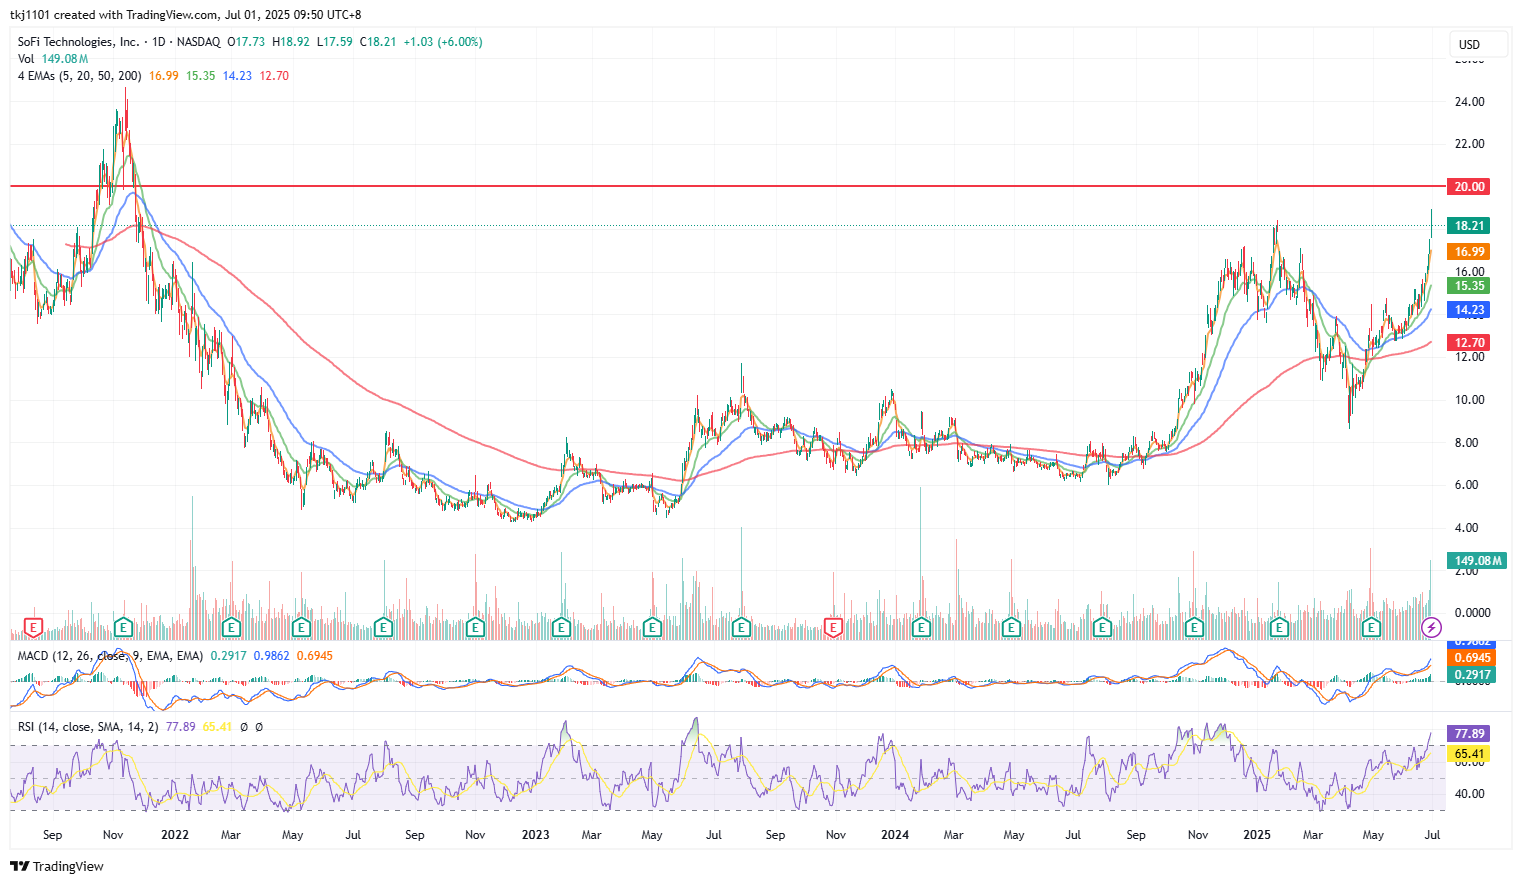Click the purple lightning upcoming-earnings icon
This screenshot has width=1522, height=884.
click(1431, 627)
